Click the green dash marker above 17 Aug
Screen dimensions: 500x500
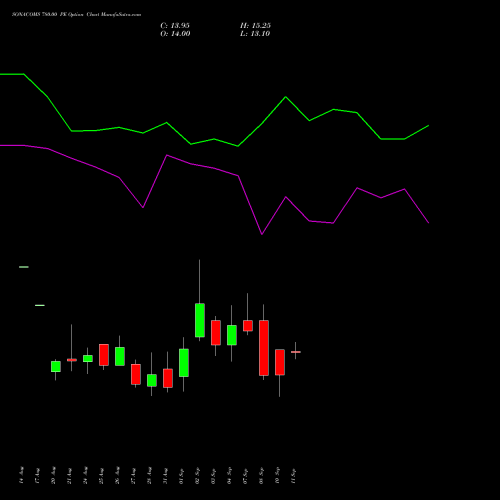(40, 305)
